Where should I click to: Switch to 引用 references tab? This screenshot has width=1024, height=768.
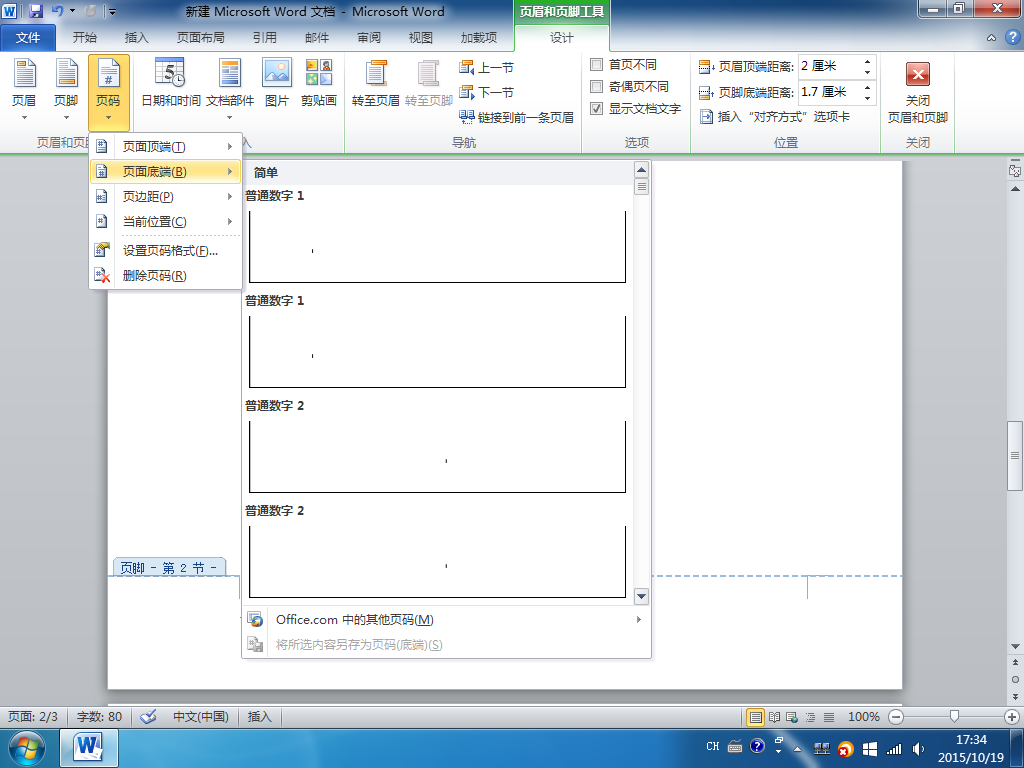pos(264,38)
